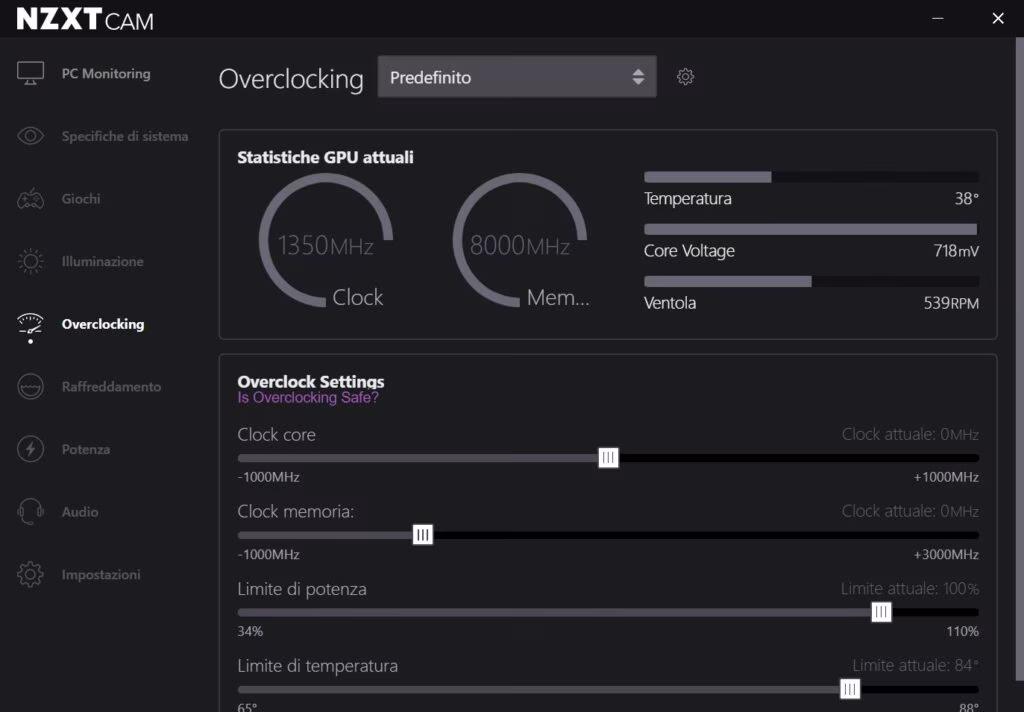Viewport: 1024px width, 712px height.
Task: Click the Limite di temperatura slider handle
Action: tap(849, 688)
